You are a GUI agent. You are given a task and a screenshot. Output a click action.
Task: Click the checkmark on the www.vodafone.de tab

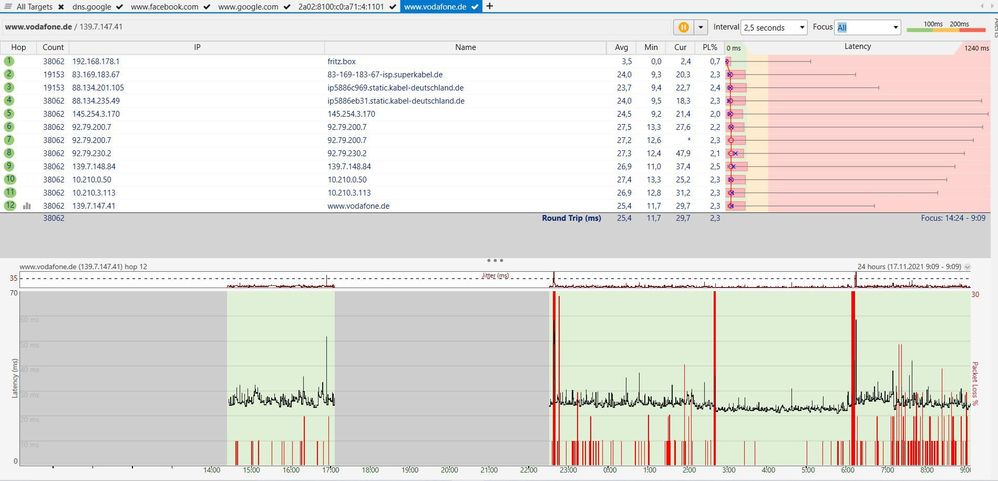pos(475,6)
